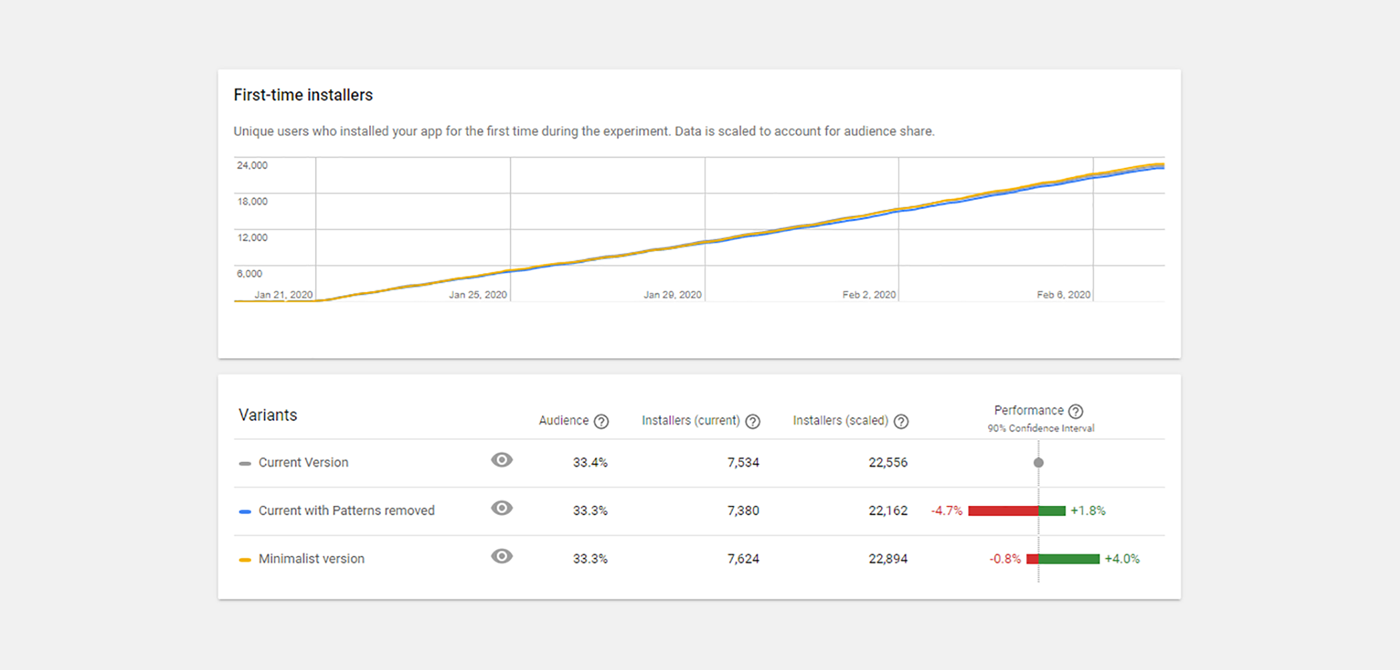Click the Jan 29, 2020 axis label

pos(673,295)
